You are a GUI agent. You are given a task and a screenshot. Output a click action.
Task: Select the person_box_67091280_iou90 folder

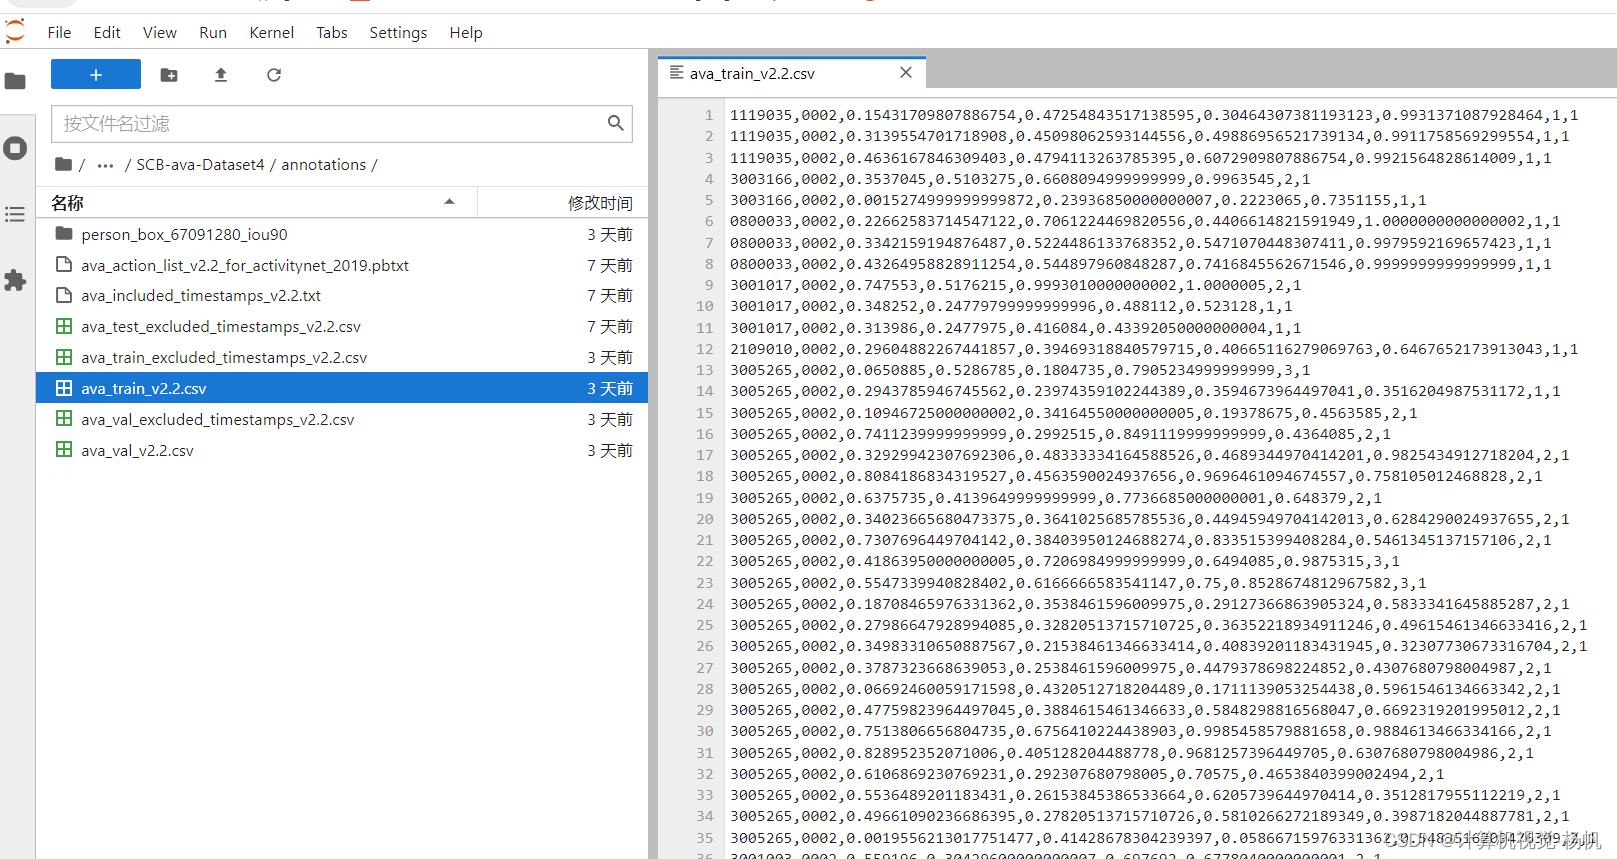click(342, 234)
